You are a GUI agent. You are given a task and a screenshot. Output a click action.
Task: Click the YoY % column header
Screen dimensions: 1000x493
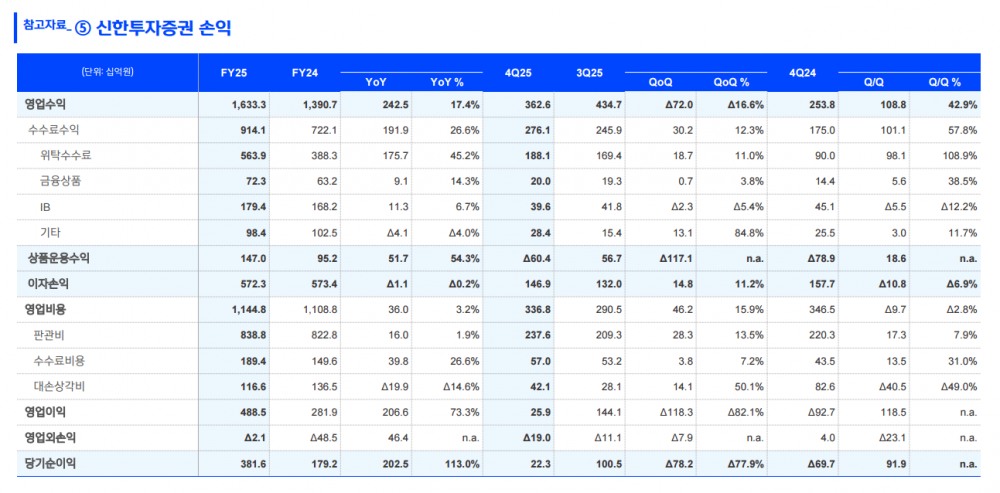click(x=446, y=82)
